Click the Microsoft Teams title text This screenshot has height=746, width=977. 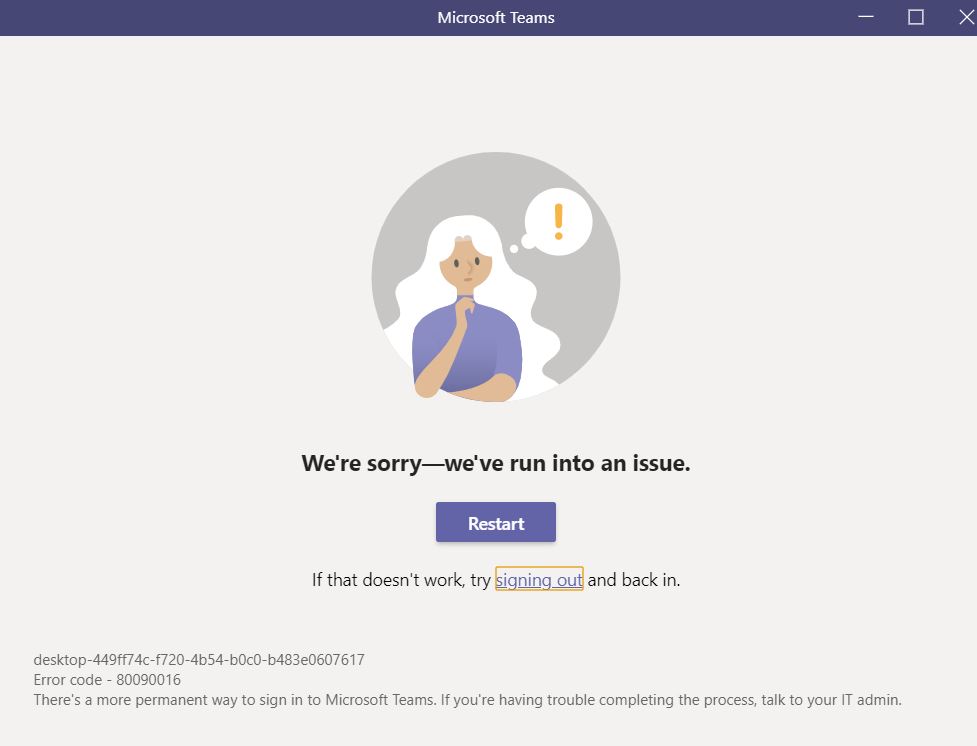[x=495, y=17]
